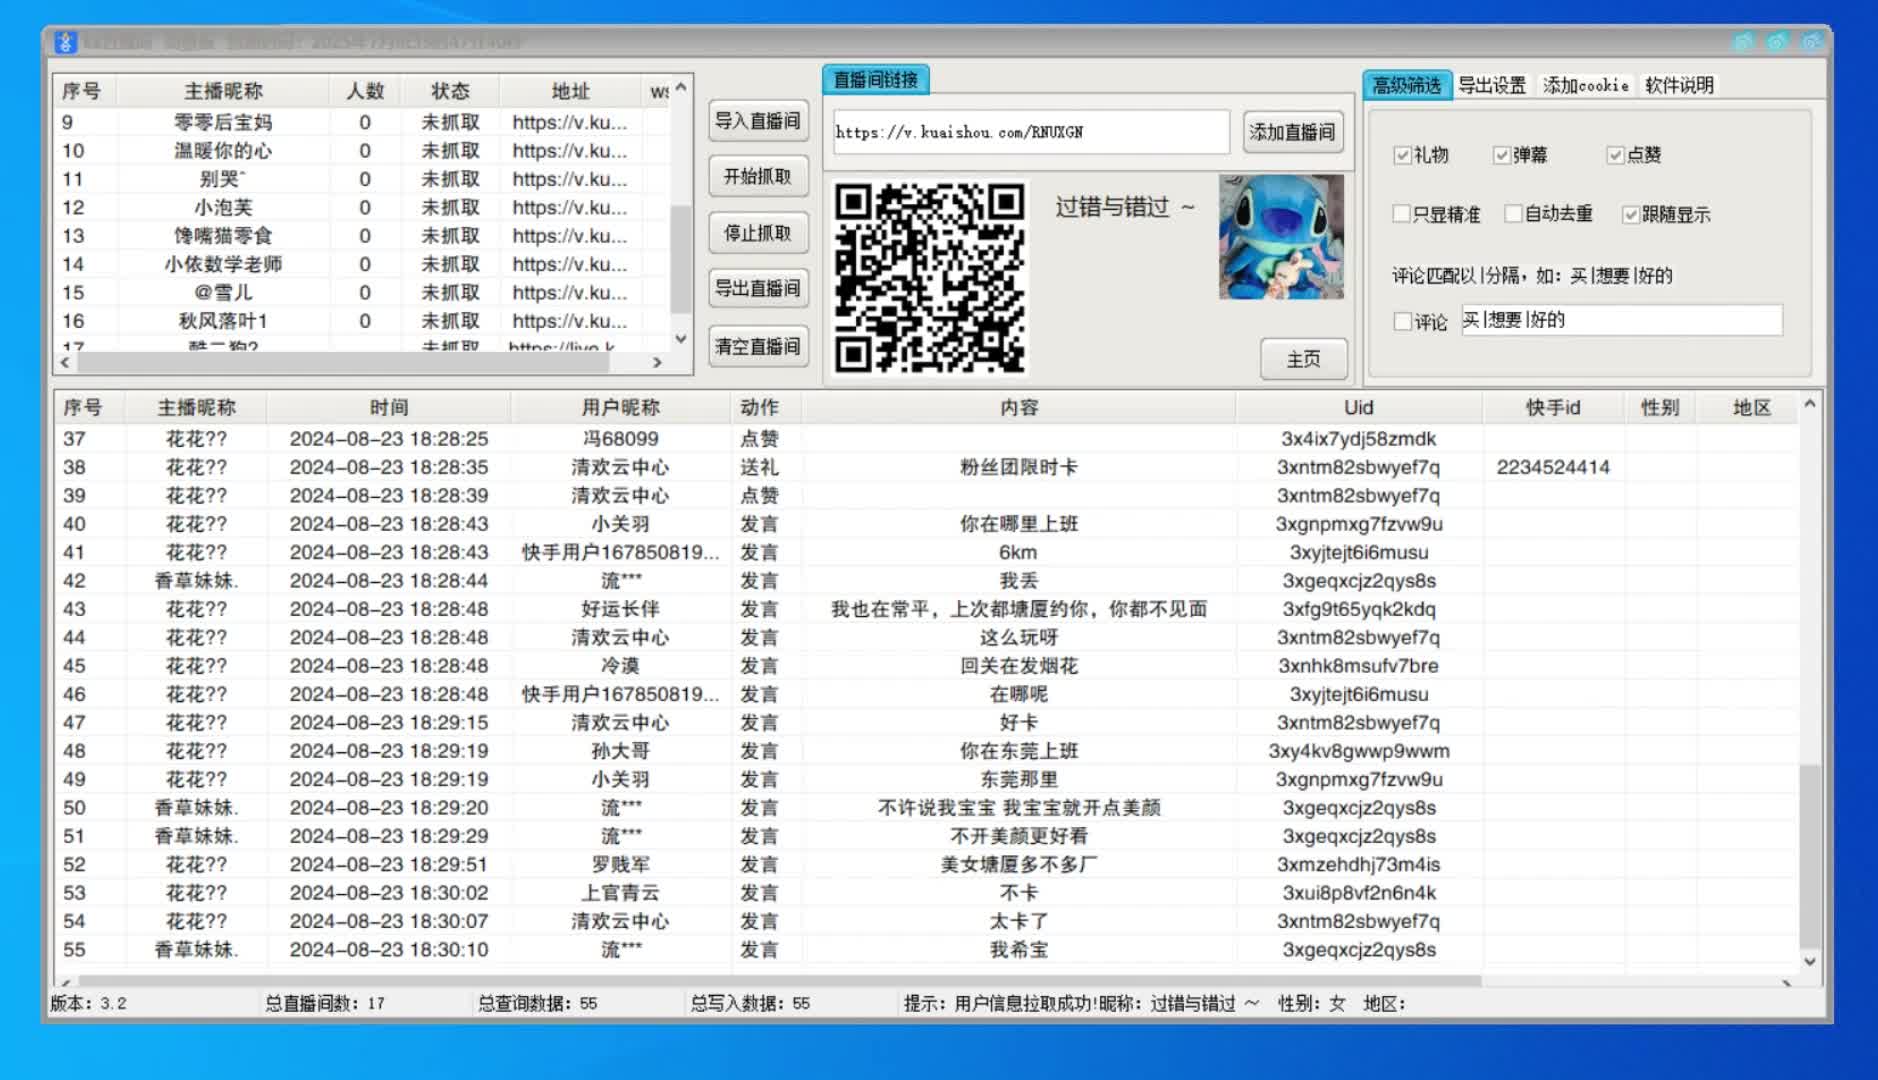Enable the 只显精准 checkbox
This screenshot has width=1878, height=1080.
pos(1402,214)
